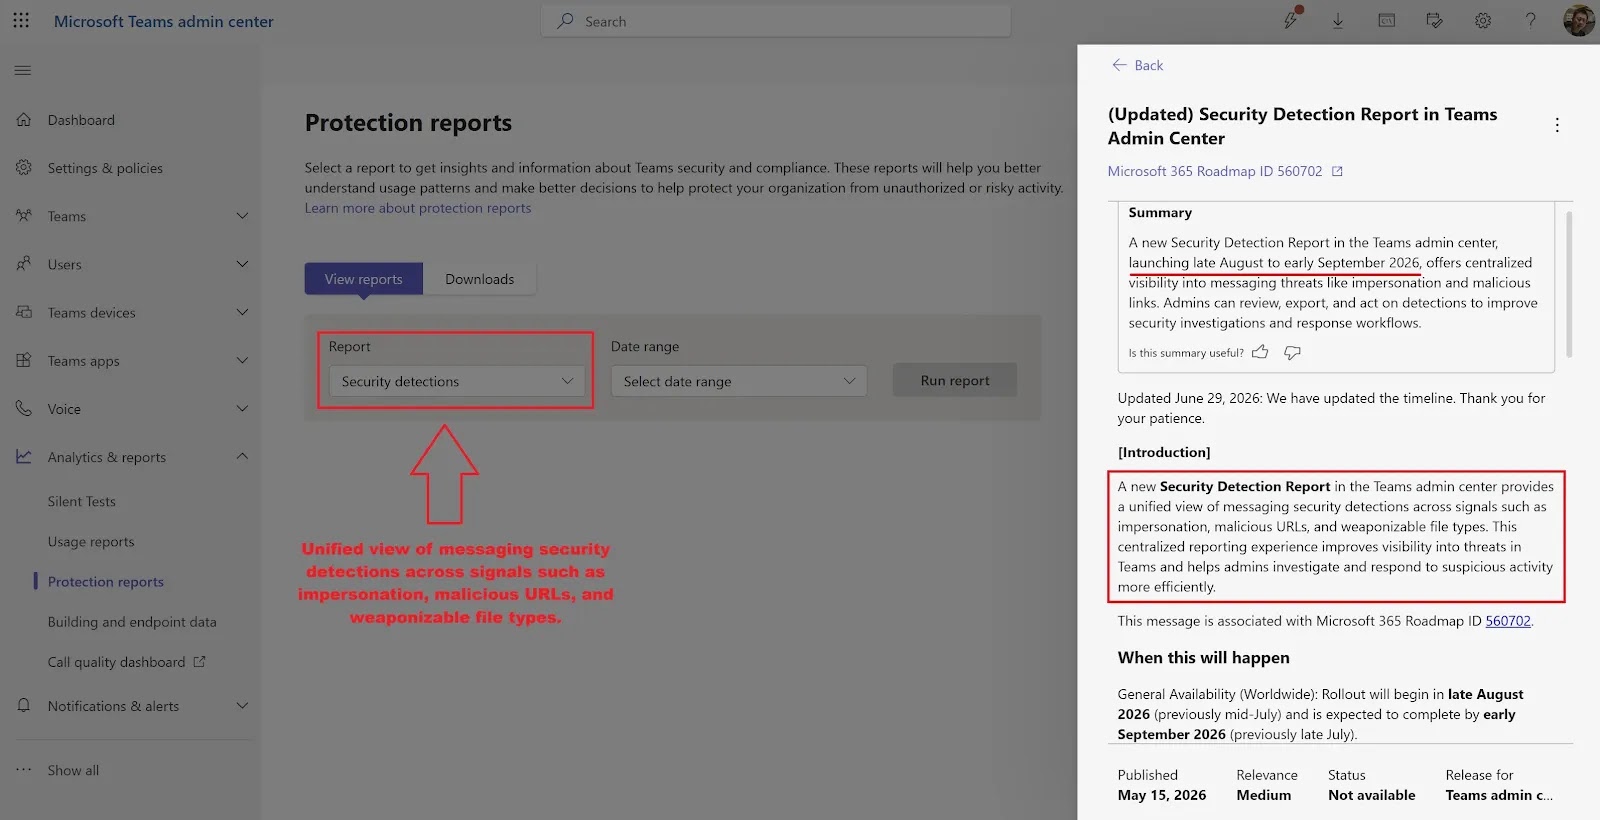The height and width of the screenshot is (820, 1600).
Task: Click the lightning bolt notifications icon in header
Action: [1291, 19]
